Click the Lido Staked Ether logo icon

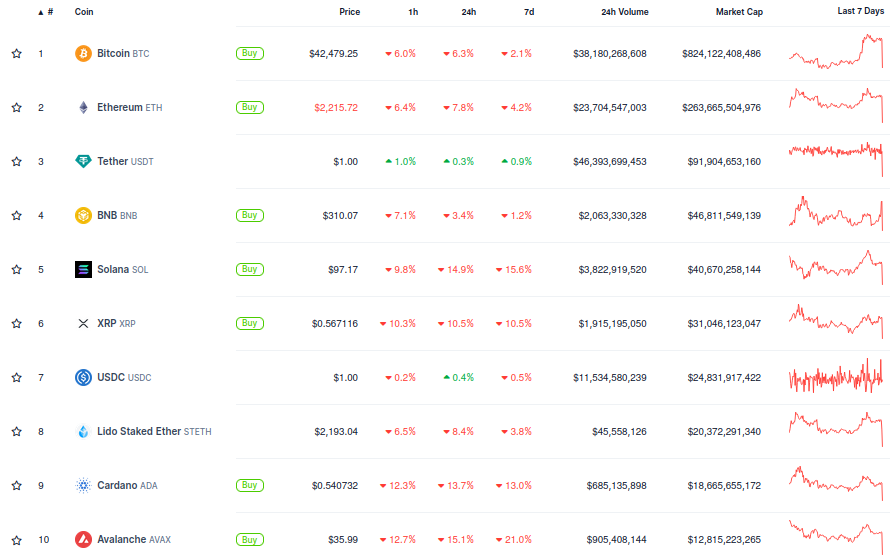point(83,432)
